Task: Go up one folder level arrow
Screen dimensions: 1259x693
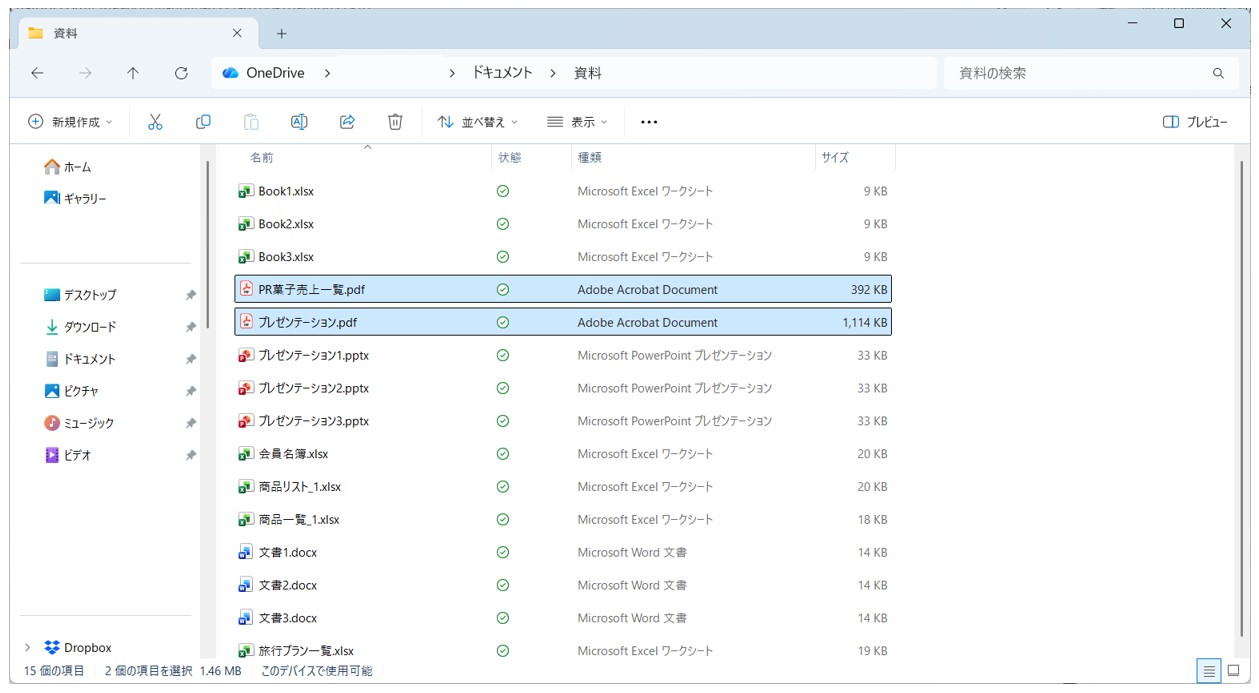Action: pyautogui.click(x=133, y=73)
